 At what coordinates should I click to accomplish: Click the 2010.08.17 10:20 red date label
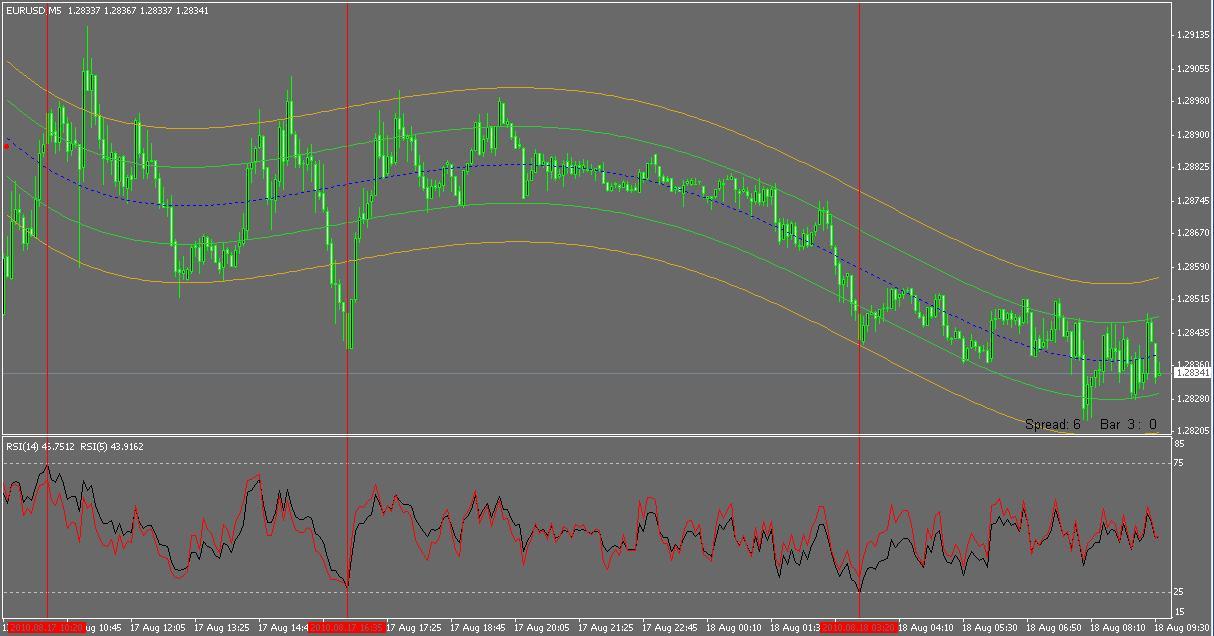tap(46, 628)
